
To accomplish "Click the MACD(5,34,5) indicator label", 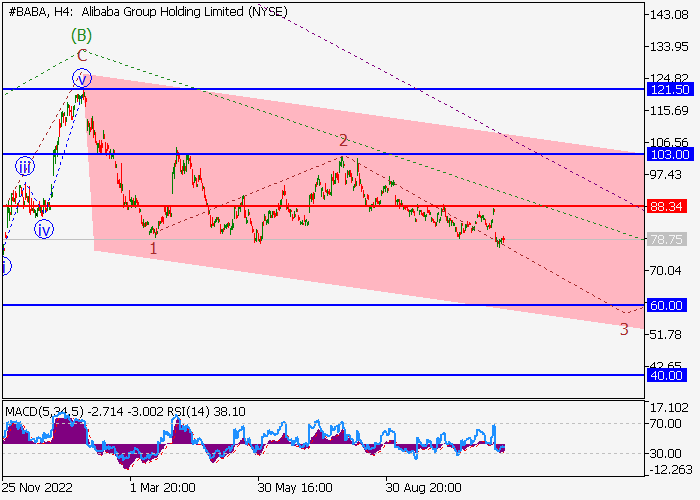I will [x=44, y=412].
